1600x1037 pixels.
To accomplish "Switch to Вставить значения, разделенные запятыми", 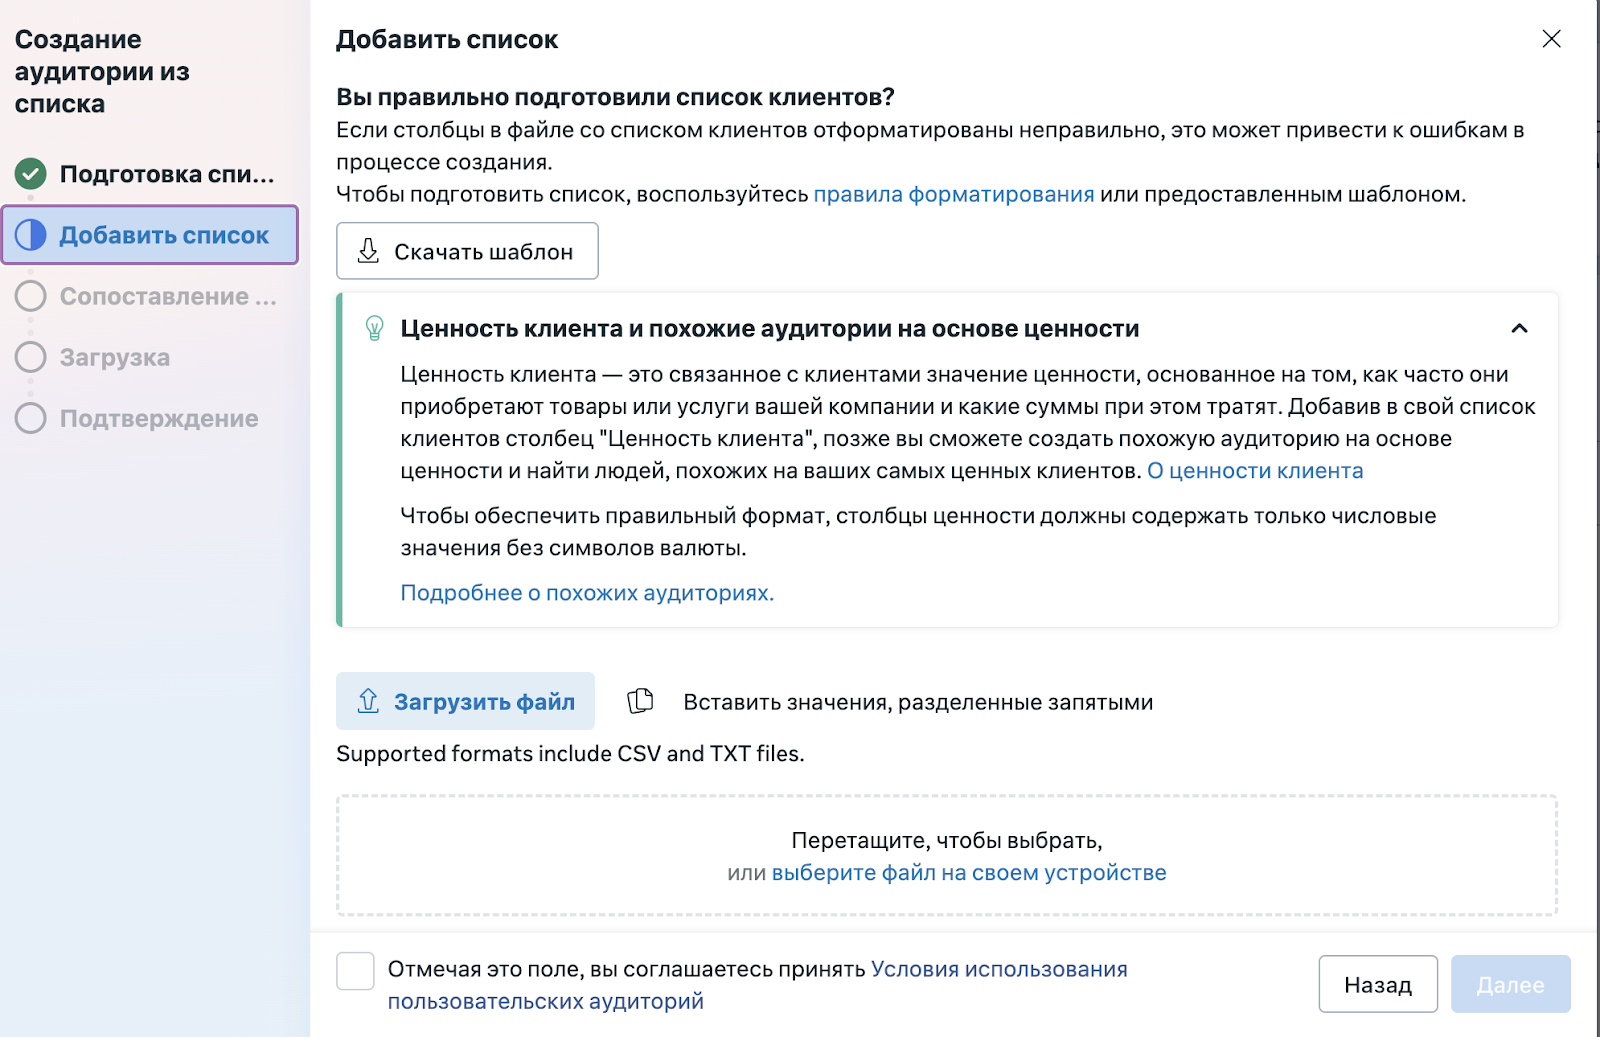I will click(x=890, y=701).
